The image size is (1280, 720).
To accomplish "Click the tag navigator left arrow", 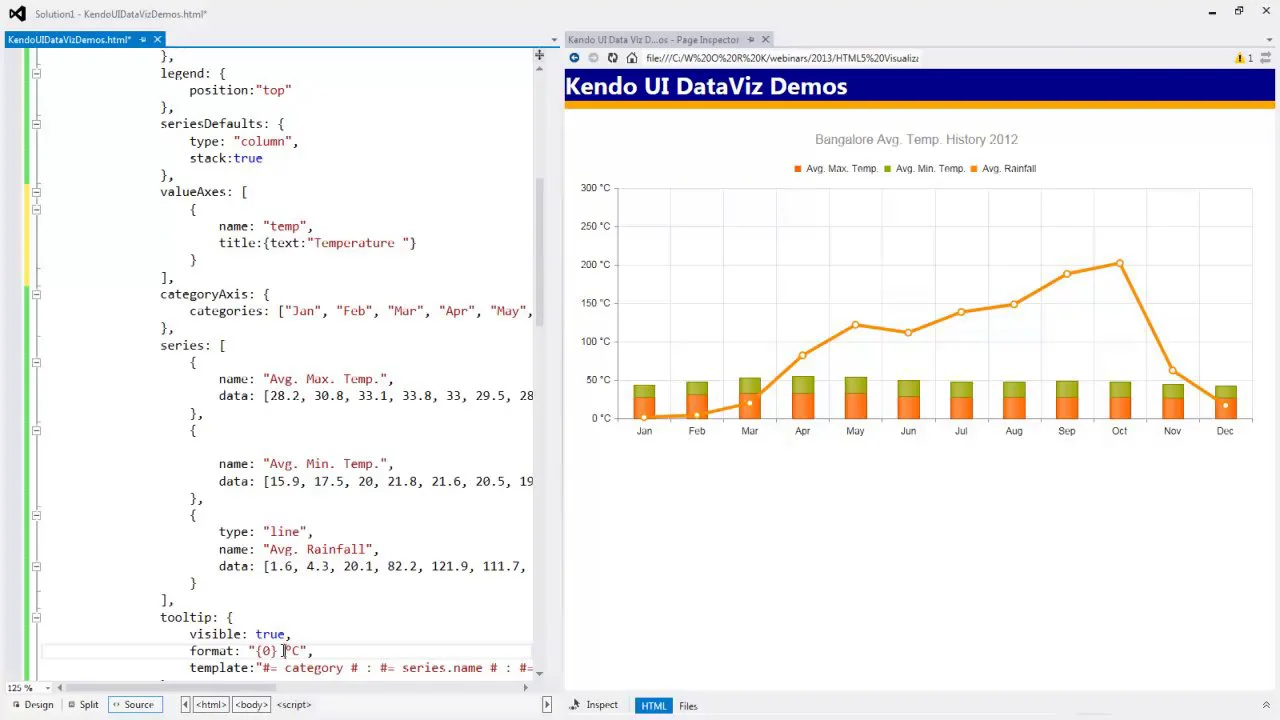I will (x=185, y=705).
